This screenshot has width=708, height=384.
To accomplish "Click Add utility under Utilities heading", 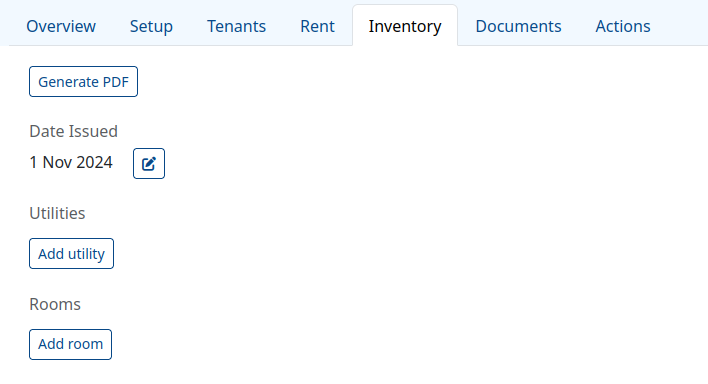I will (x=71, y=254).
